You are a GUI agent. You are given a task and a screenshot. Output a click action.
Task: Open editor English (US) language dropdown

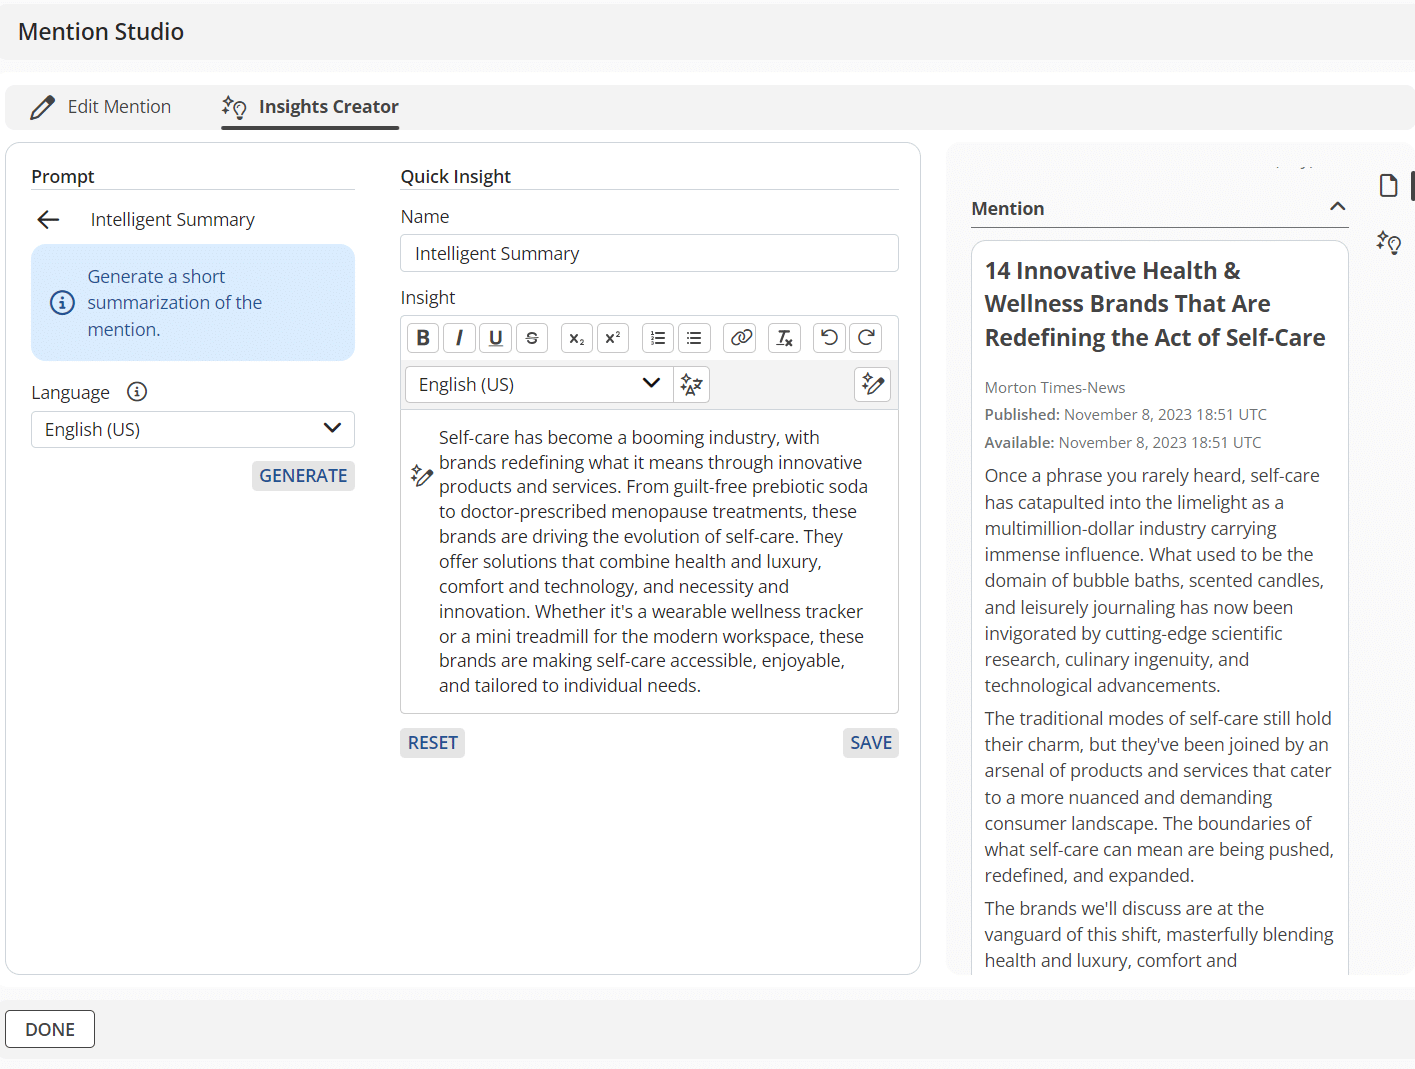coord(539,385)
